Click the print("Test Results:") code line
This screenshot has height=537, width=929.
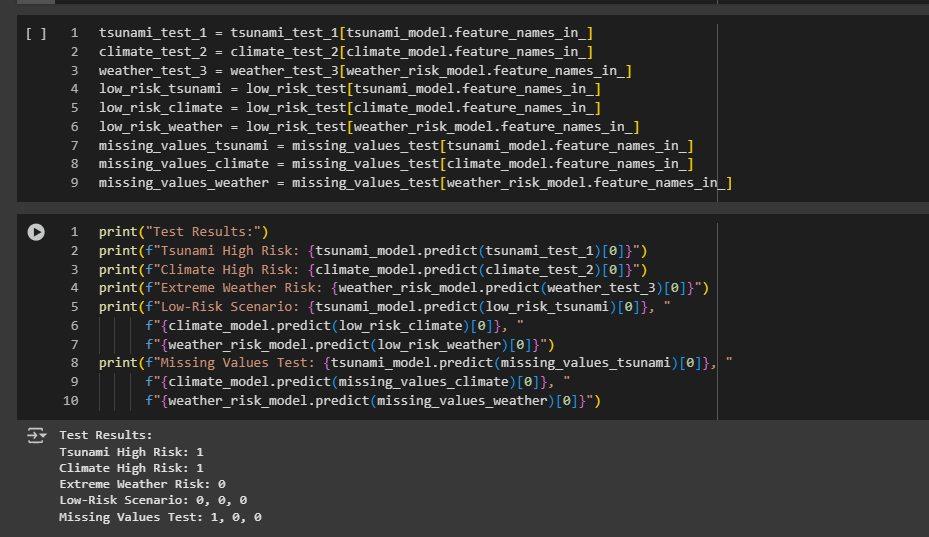(x=184, y=232)
